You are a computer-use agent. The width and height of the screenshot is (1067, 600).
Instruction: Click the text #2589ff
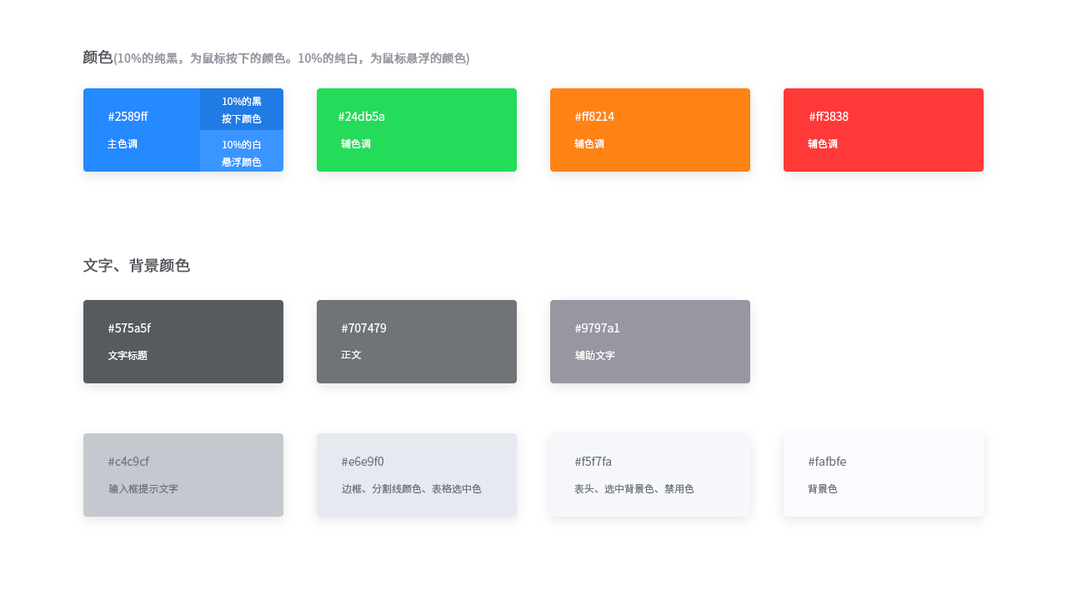[128, 116]
